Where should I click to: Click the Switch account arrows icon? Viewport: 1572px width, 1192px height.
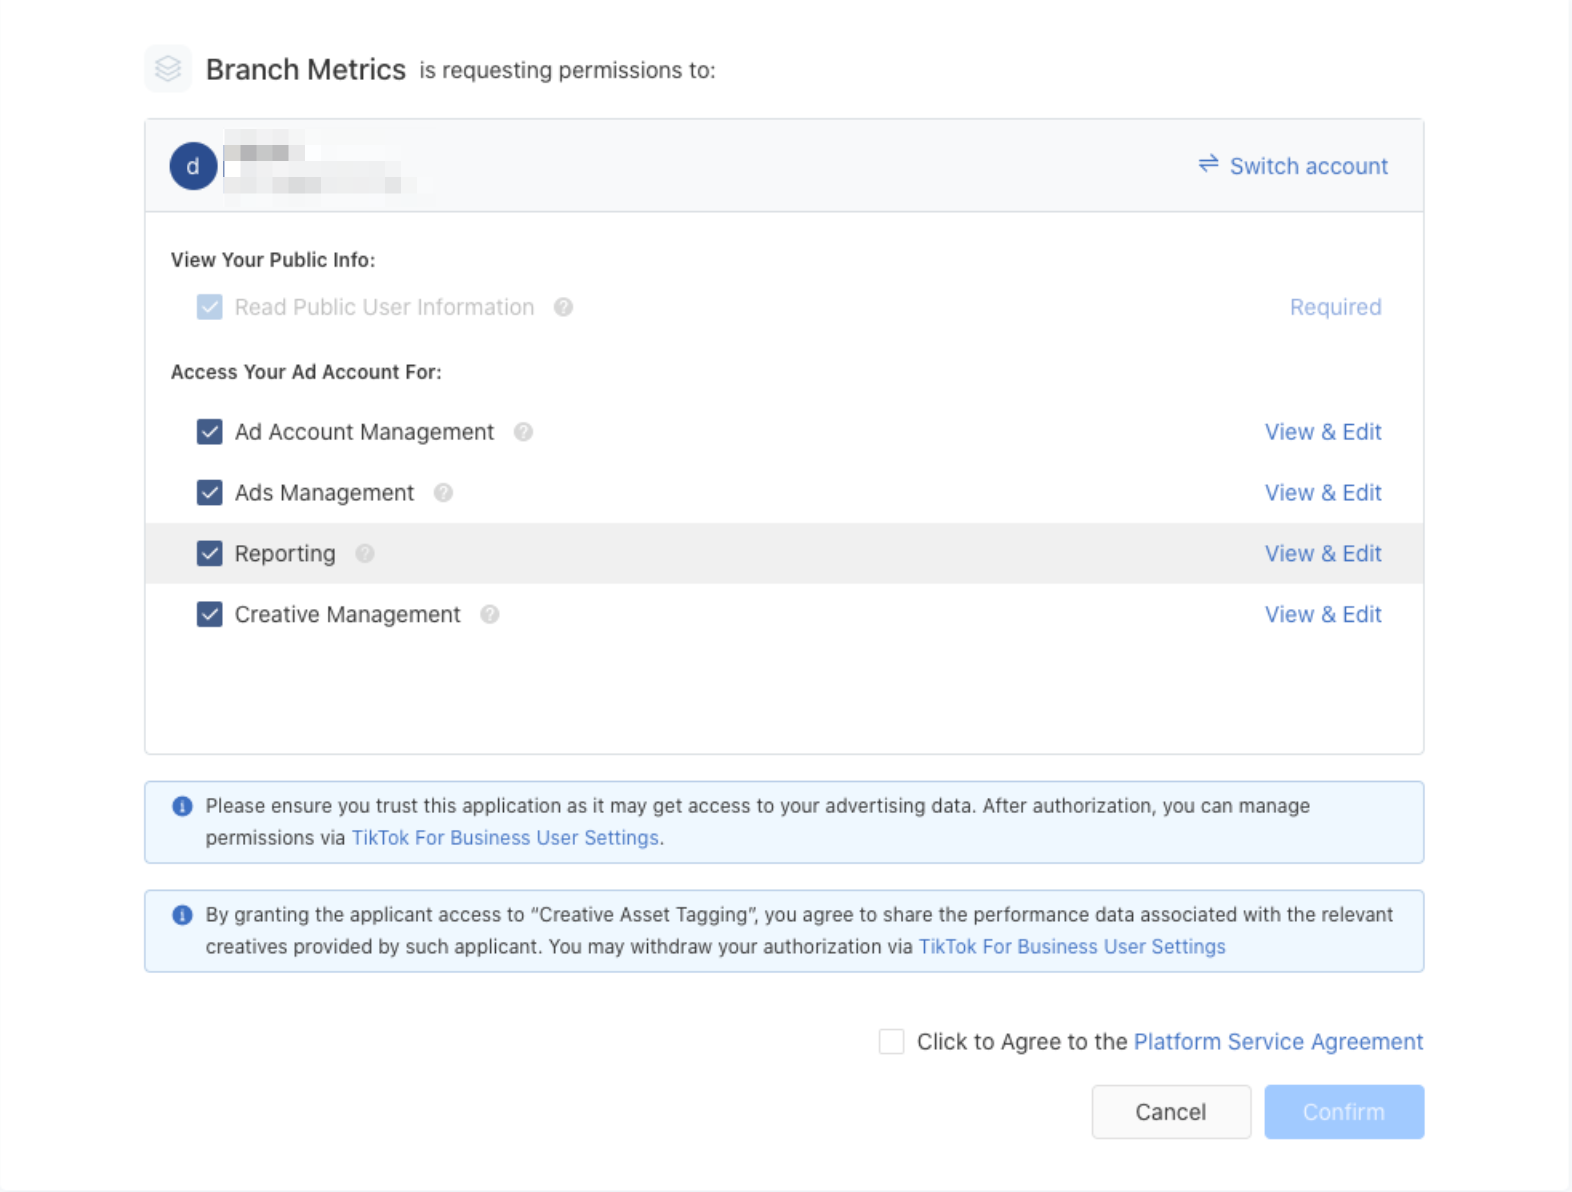1208,164
